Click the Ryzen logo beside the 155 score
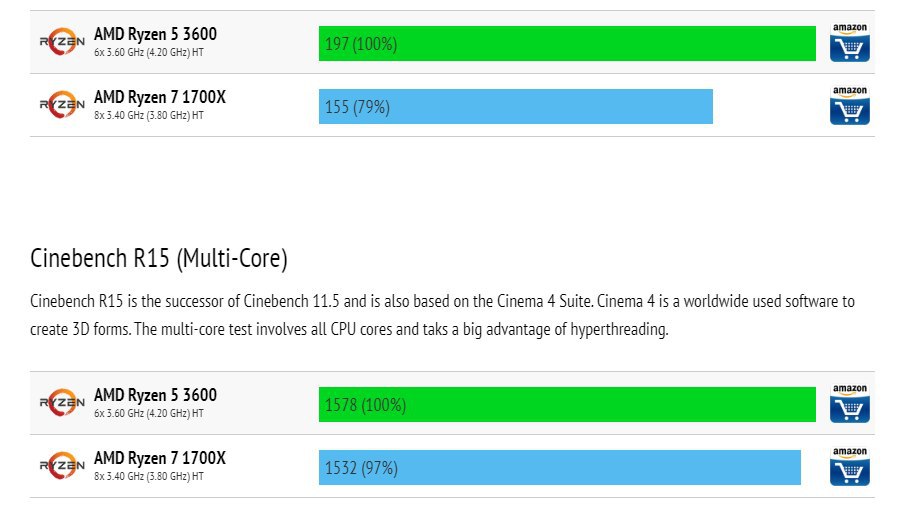The image size is (910, 505). (x=62, y=105)
